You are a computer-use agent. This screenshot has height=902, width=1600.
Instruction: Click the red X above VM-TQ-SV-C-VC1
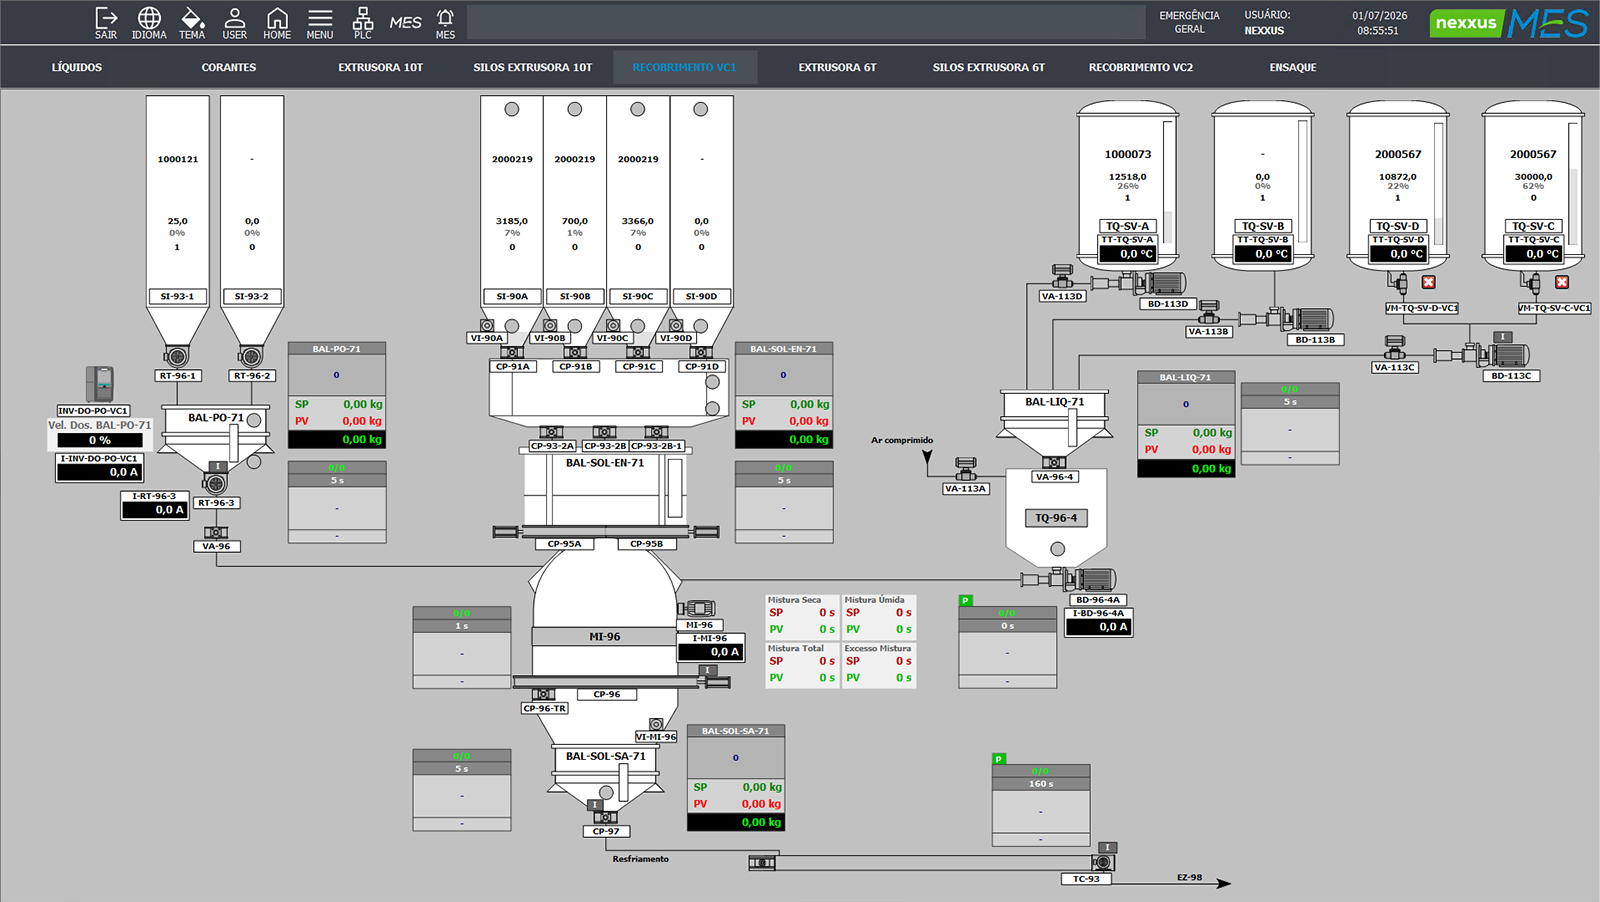coord(1562,282)
